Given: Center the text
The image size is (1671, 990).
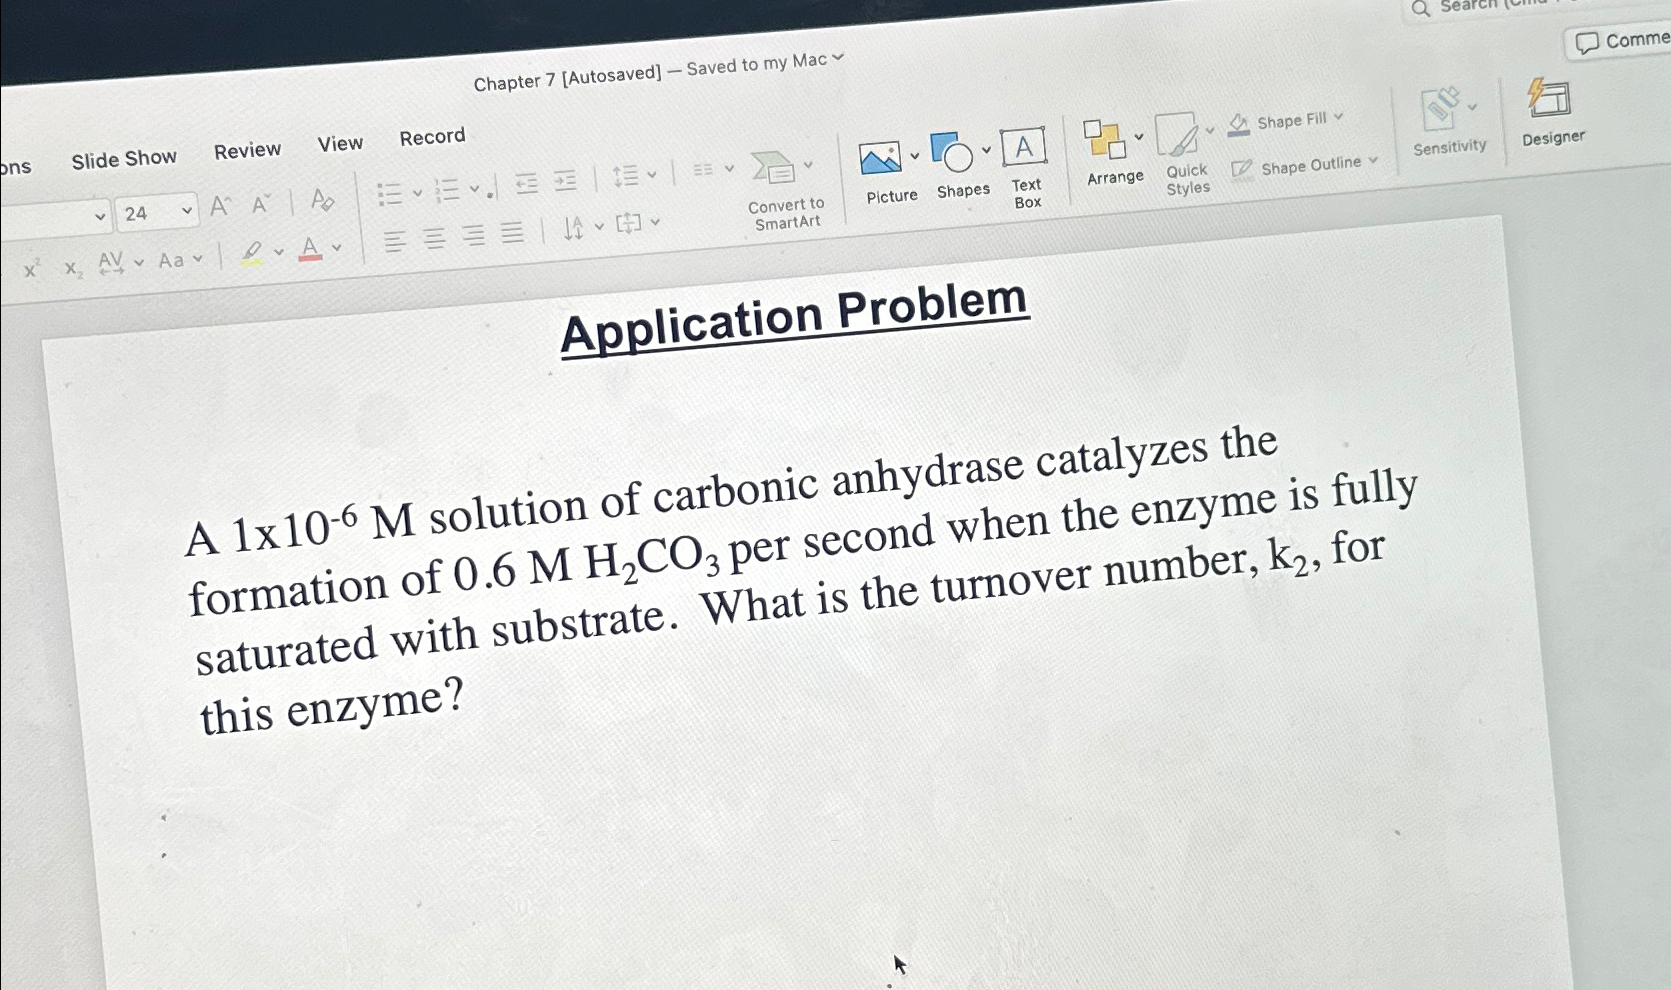Looking at the screenshot, I should tap(434, 239).
